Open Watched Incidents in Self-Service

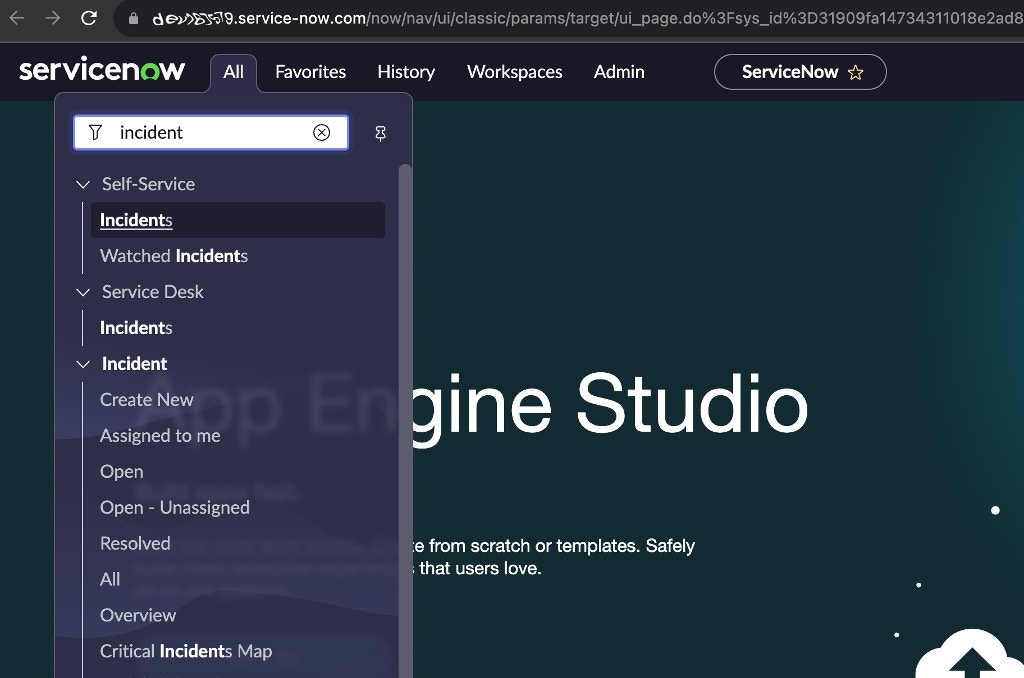coord(174,256)
